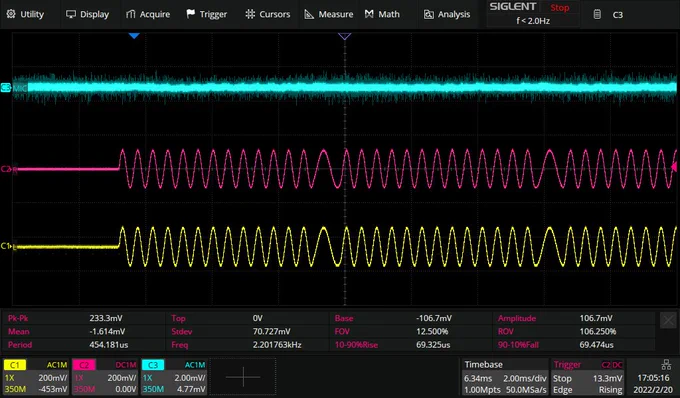This screenshot has width=680, height=398.
Task: Open the Acquire menu
Action: [x=148, y=14]
